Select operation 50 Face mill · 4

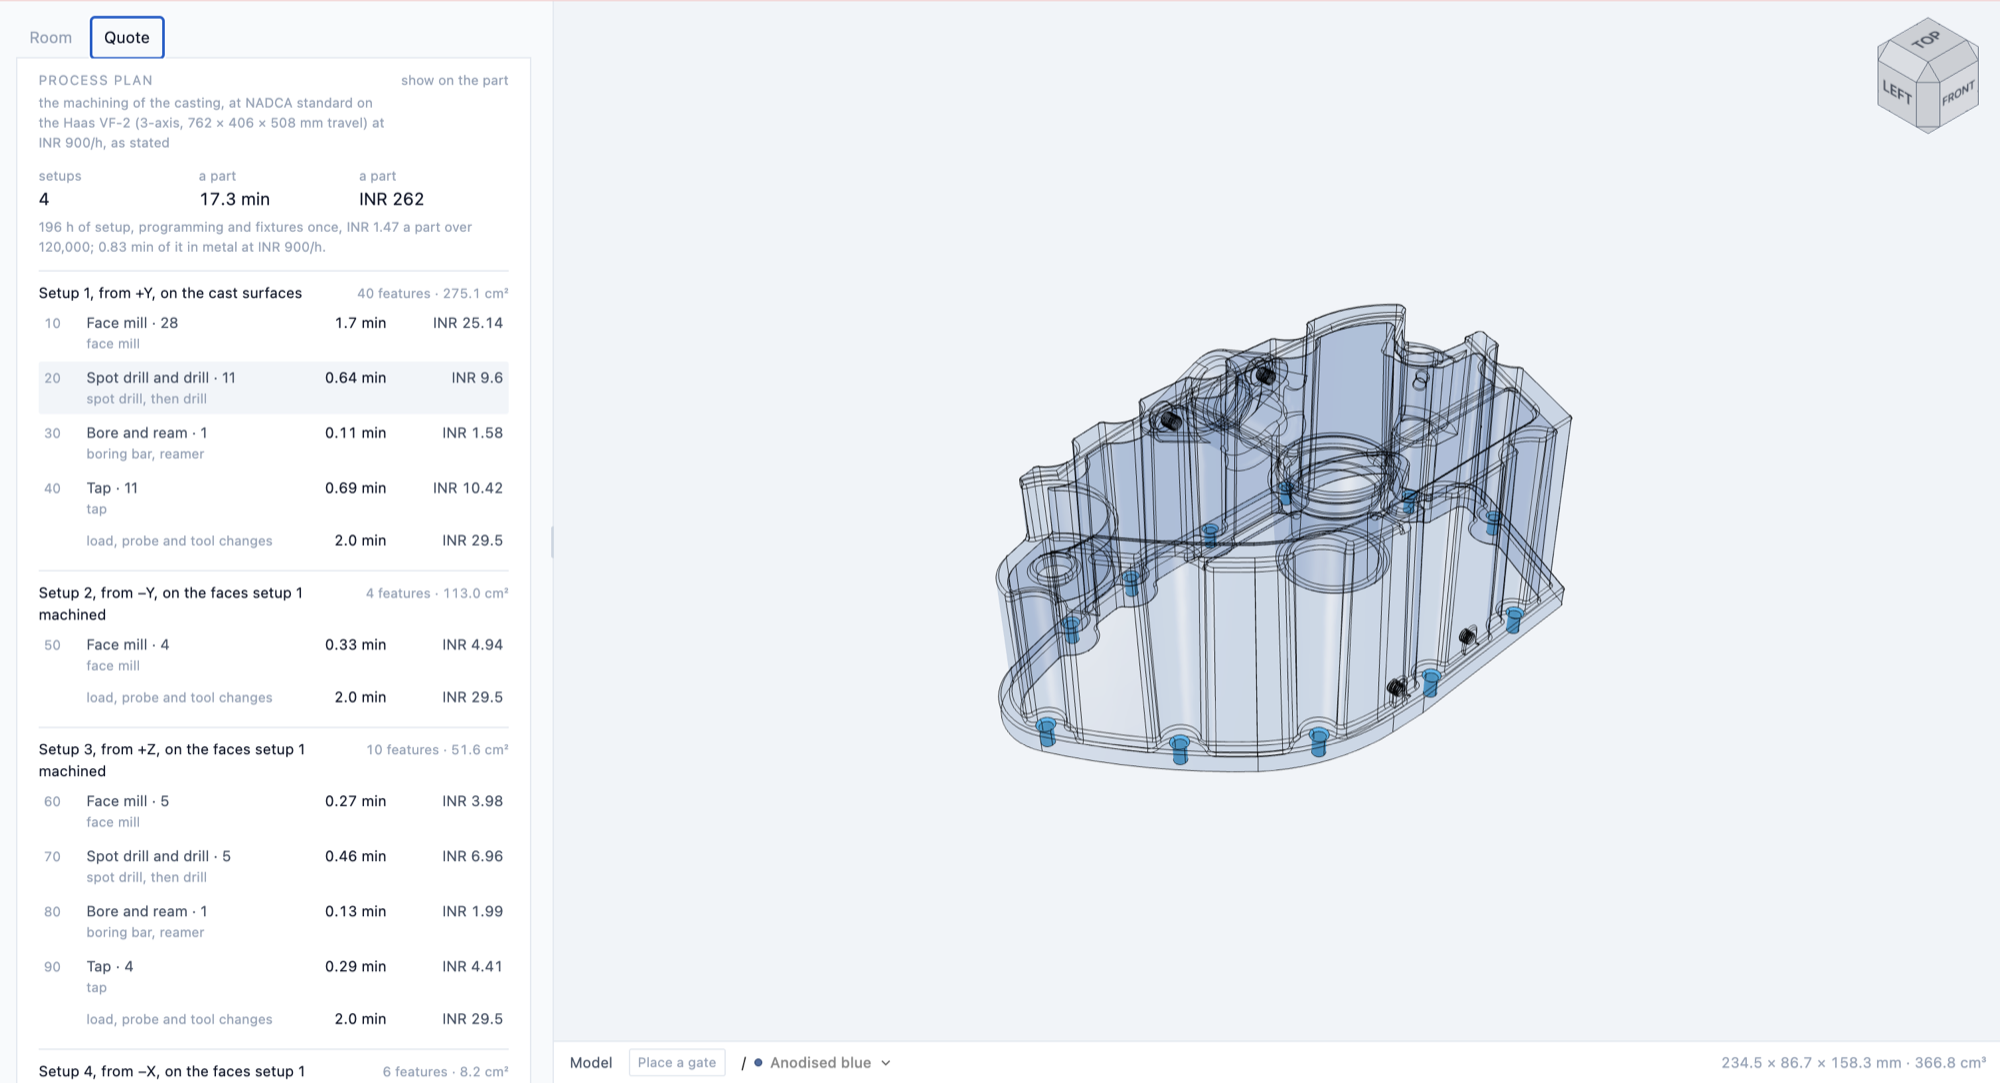coord(273,654)
